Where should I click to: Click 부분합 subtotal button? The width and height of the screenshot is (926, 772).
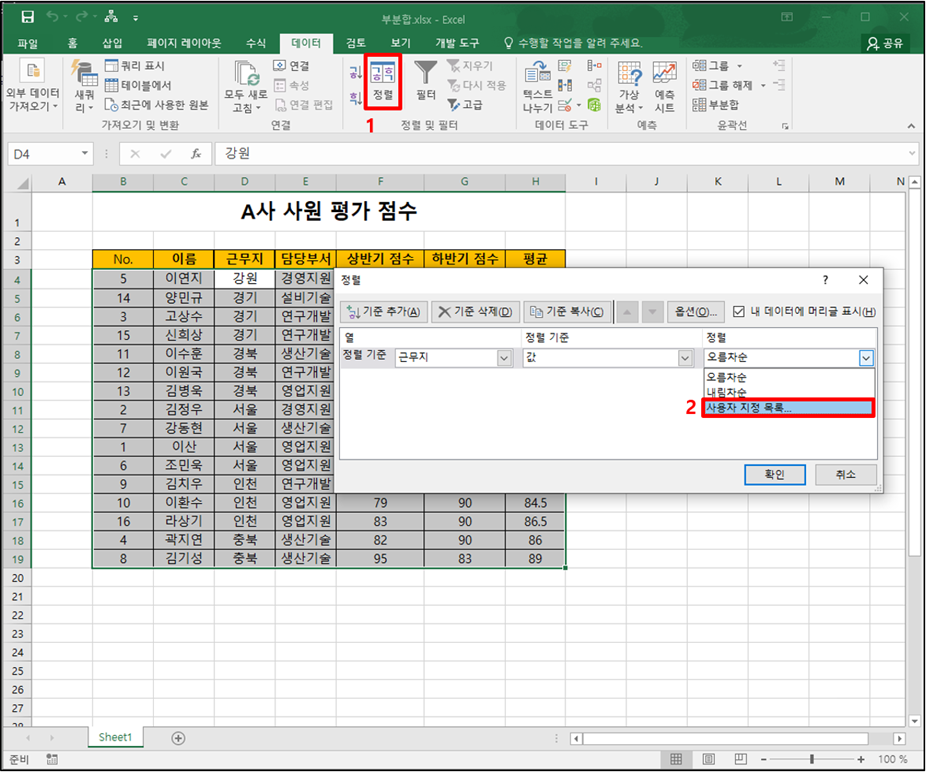point(716,105)
